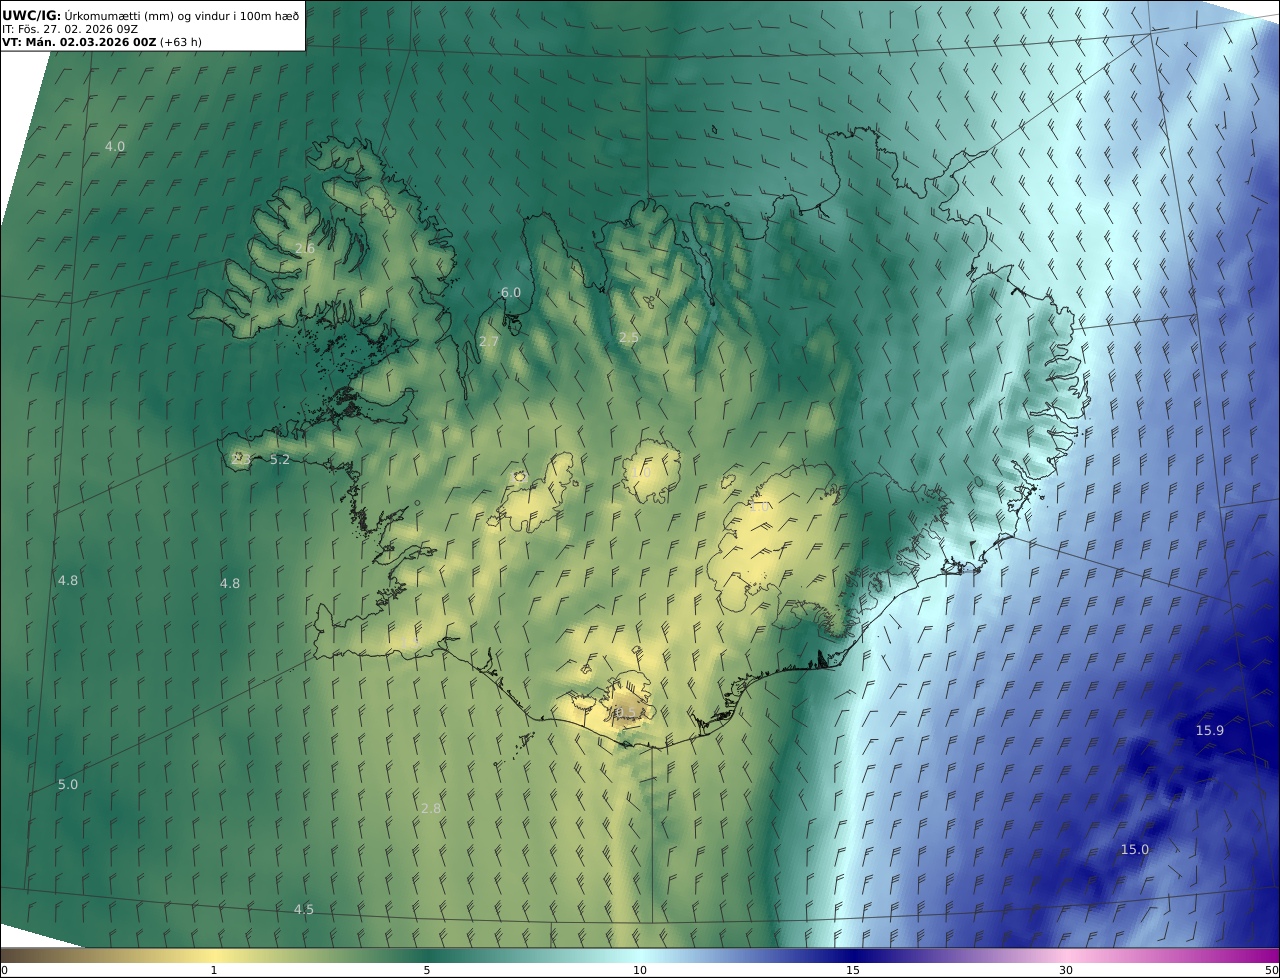1280x978 pixels.
Task: Click the initialization time 'IT: Fös. 27. 02. 2026 09Z'
Action: click(x=70, y=29)
